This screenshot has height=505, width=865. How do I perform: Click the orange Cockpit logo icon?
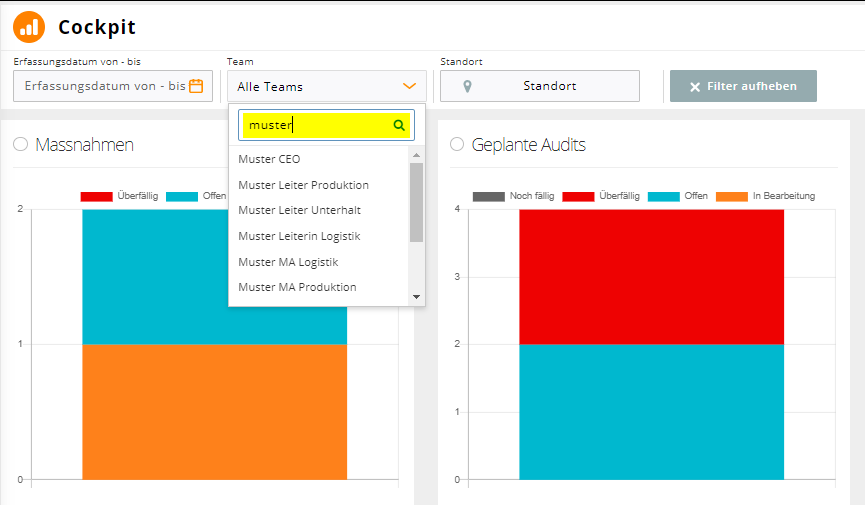coord(29,26)
